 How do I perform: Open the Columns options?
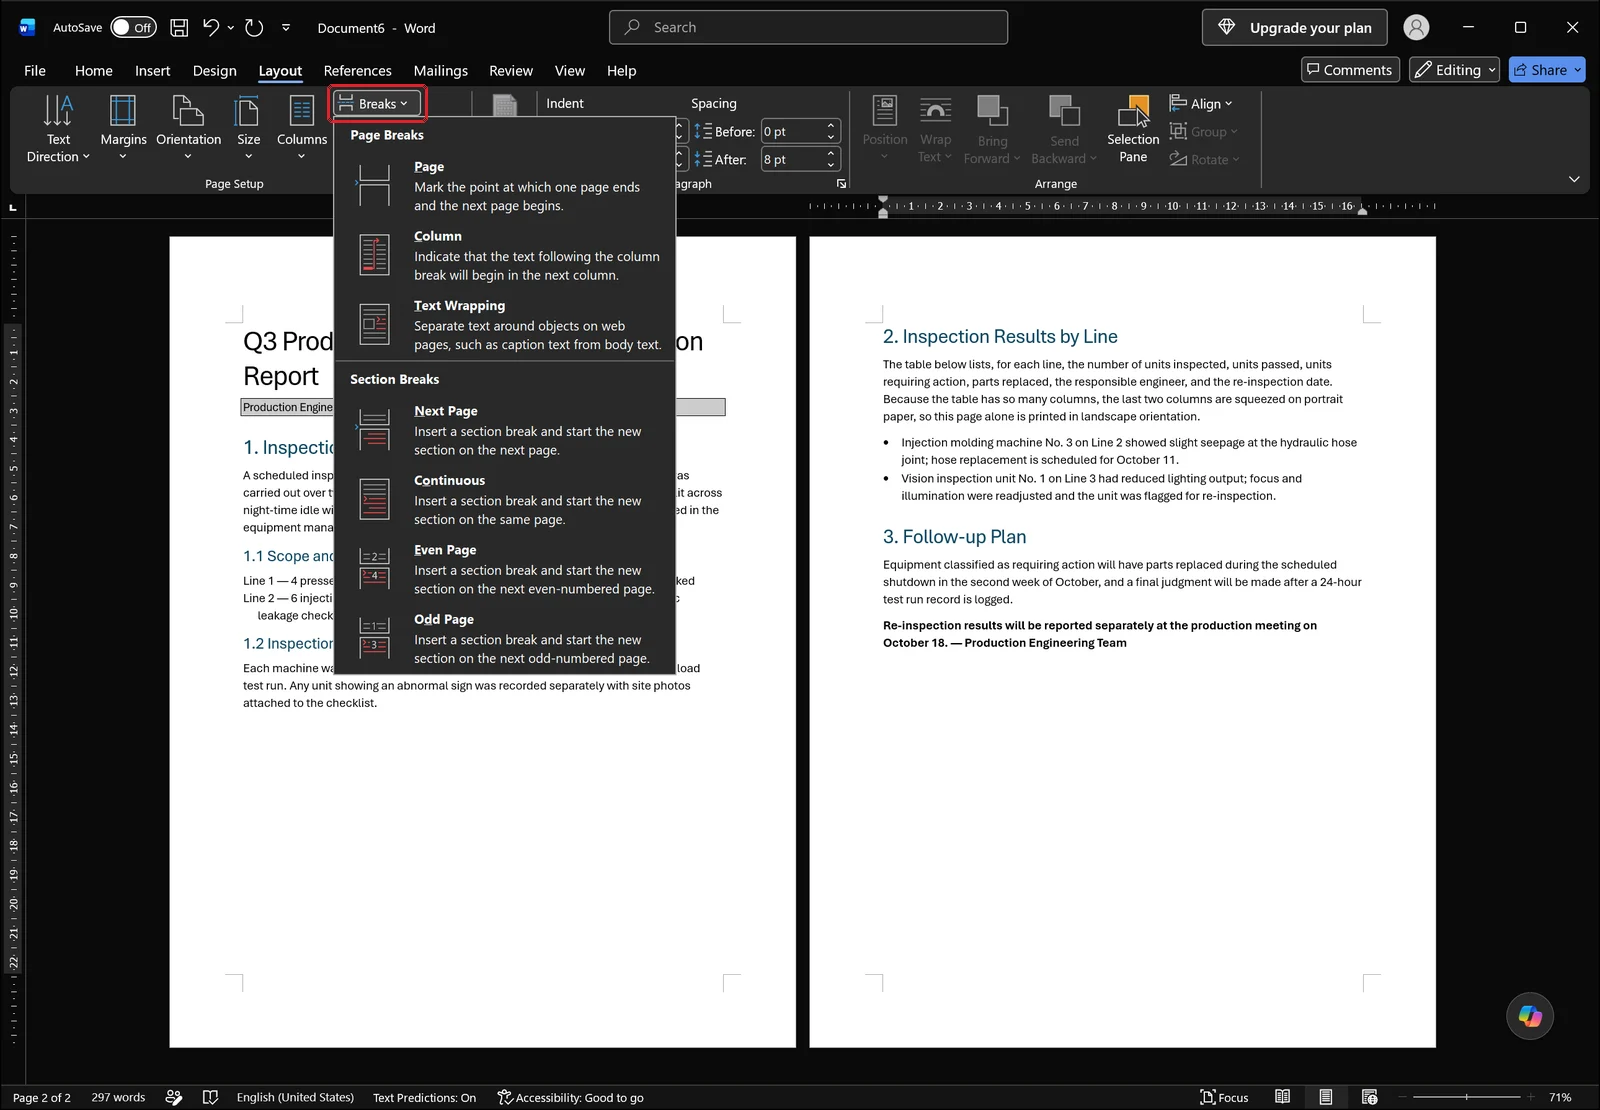(301, 127)
